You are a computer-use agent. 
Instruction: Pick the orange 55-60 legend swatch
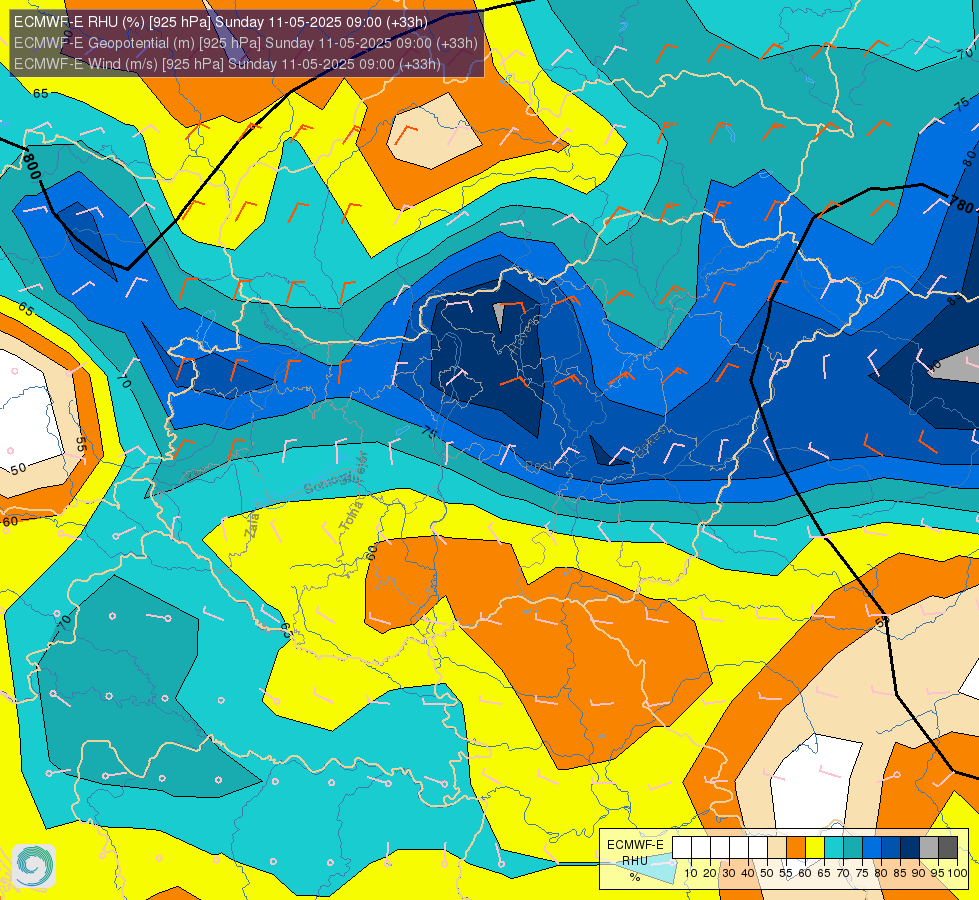[795, 847]
